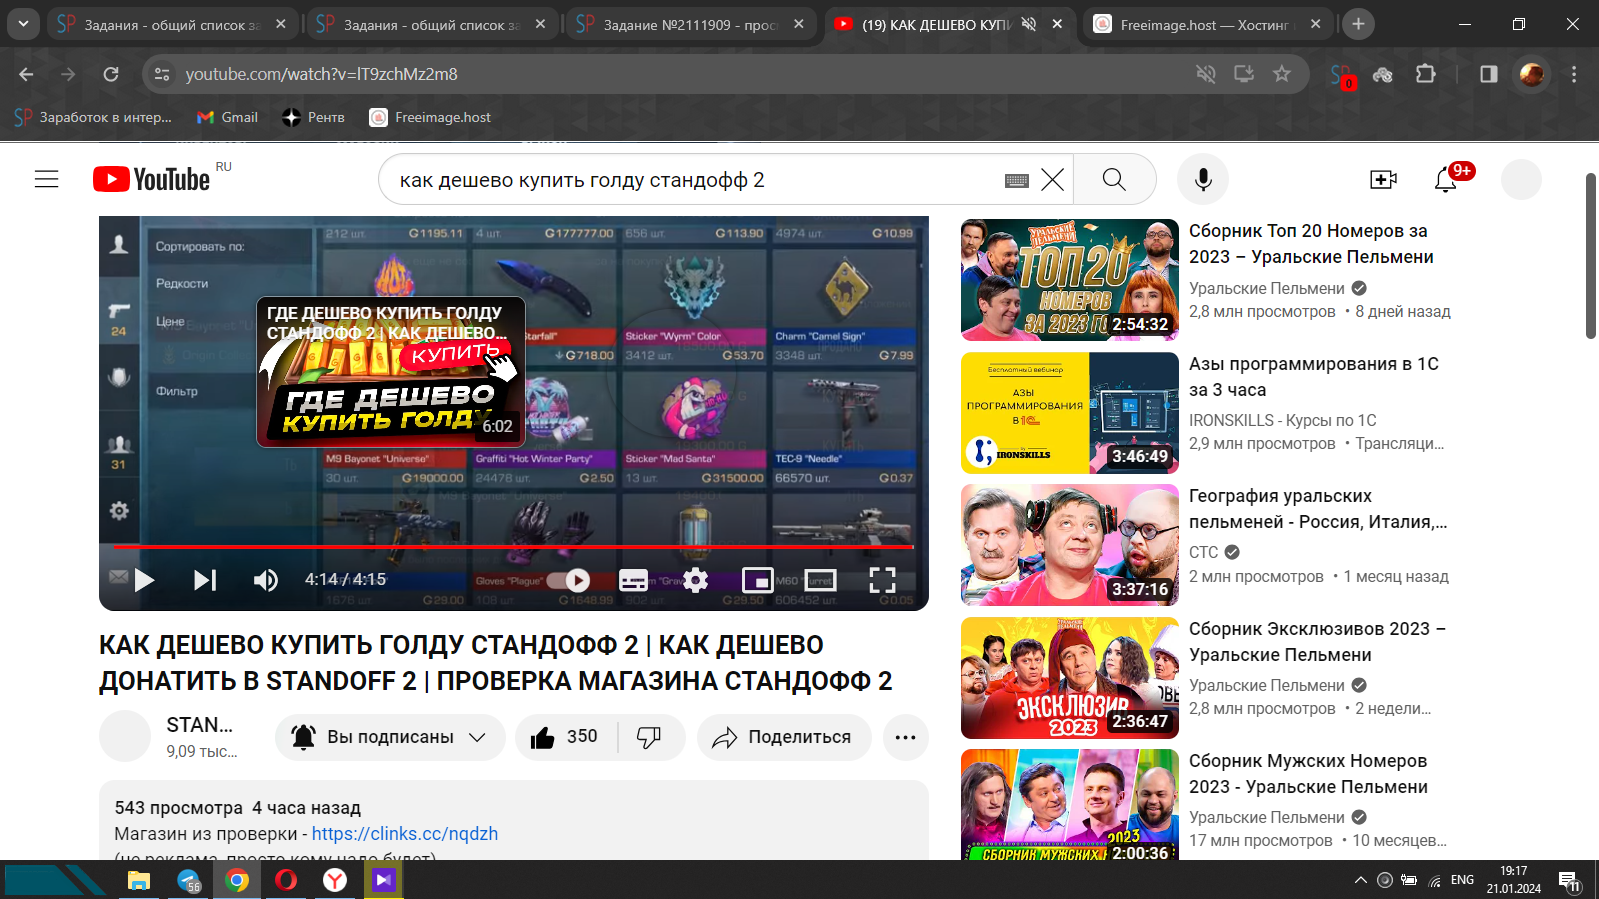Open Рентв bookmark

click(314, 117)
